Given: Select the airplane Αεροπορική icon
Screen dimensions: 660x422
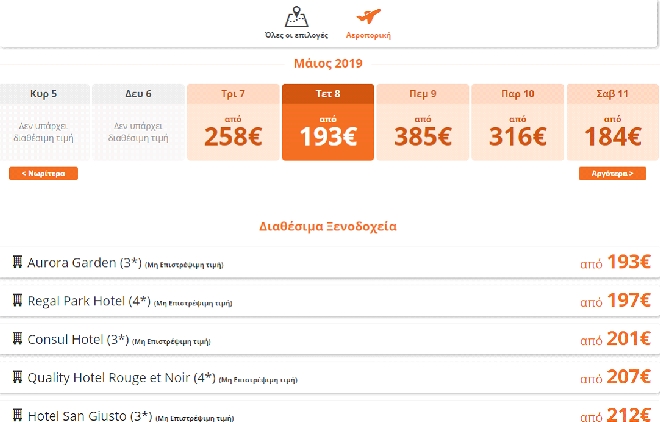Looking at the screenshot, I should point(369,17).
